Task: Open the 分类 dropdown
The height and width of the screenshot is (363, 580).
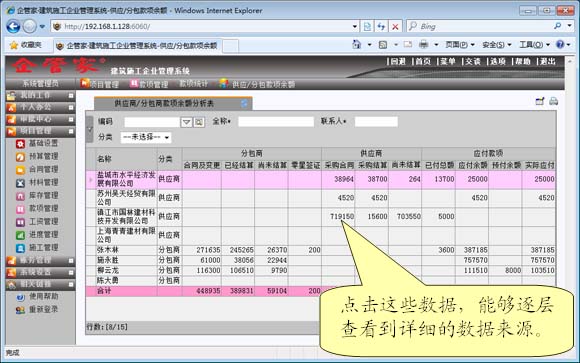Action: (146, 137)
